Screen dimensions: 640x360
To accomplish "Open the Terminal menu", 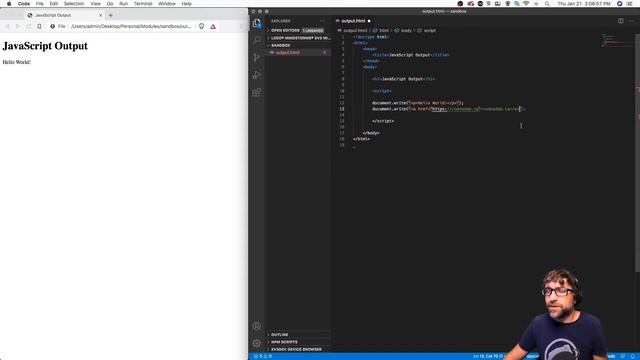I will pos(143,4).
